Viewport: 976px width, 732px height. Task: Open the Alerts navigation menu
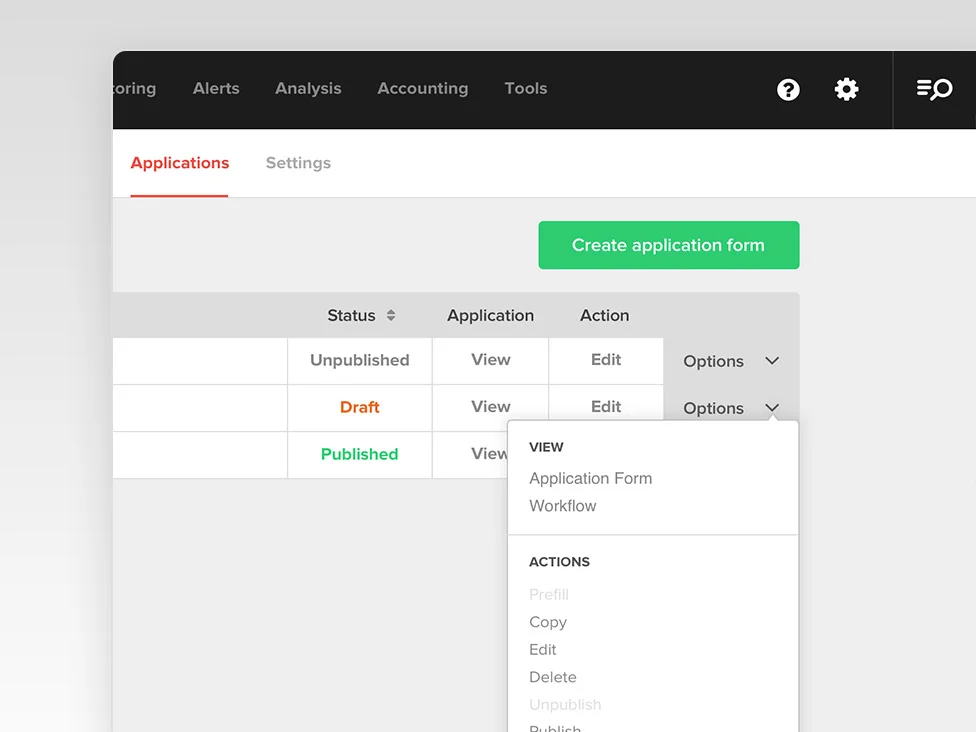pyautogui.click(x=216, y=88)
